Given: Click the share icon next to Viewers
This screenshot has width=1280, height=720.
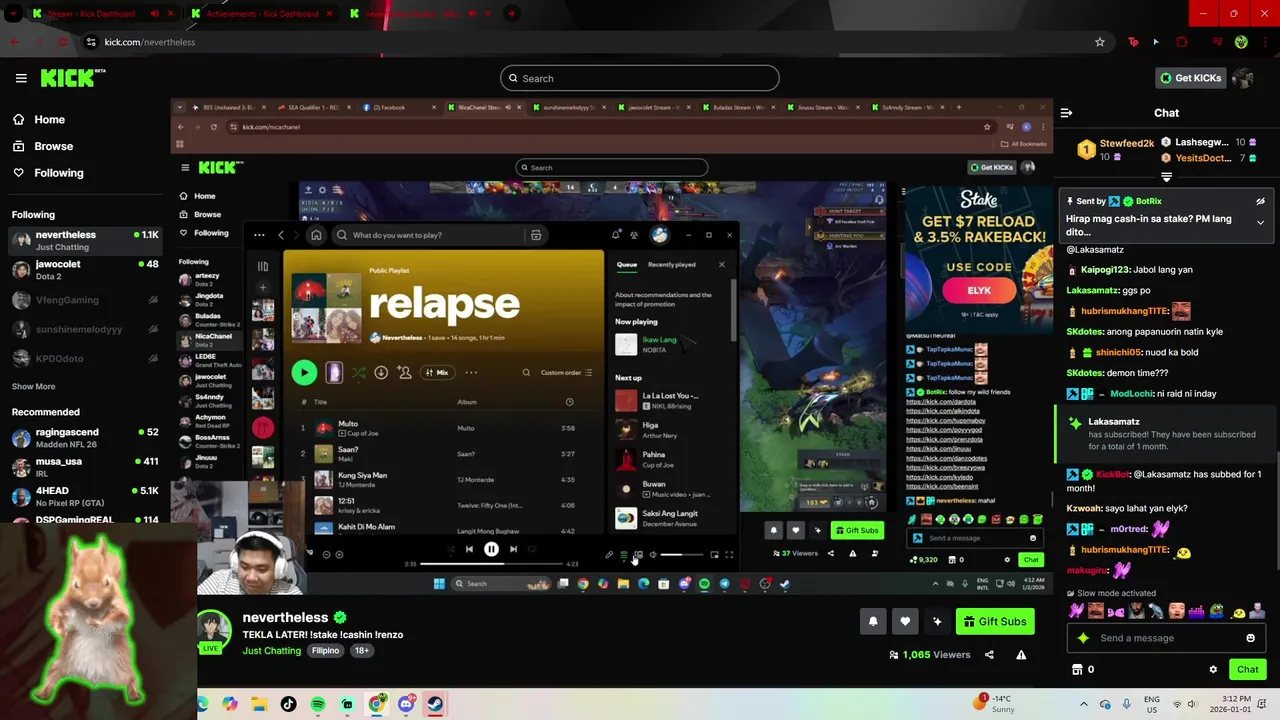Looking at the screenshot, I should 989,655.
